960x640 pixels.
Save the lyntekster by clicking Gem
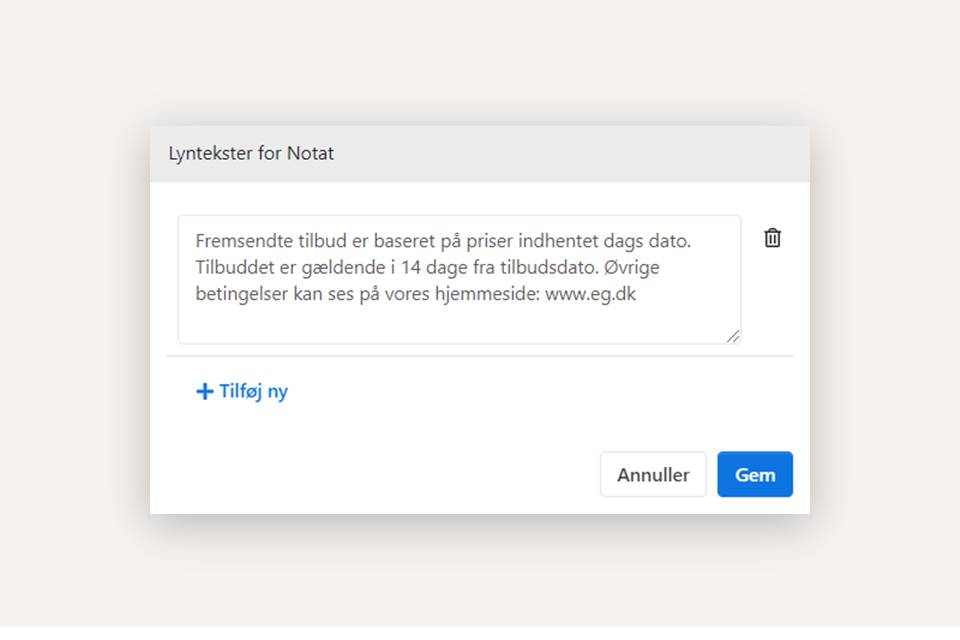(x=755, y=474)
